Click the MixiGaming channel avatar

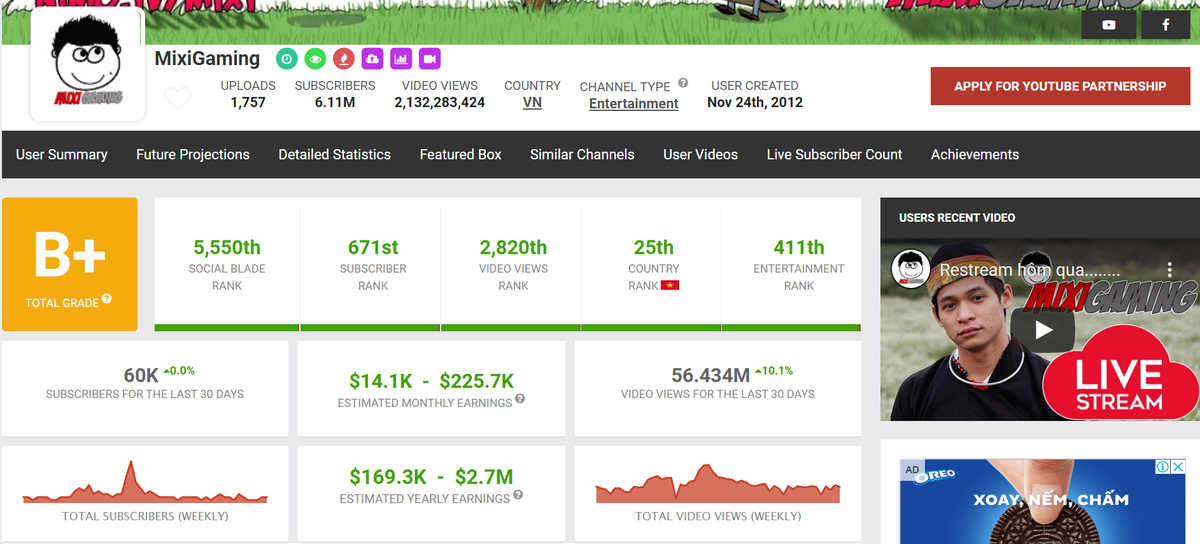coord(86,68)
